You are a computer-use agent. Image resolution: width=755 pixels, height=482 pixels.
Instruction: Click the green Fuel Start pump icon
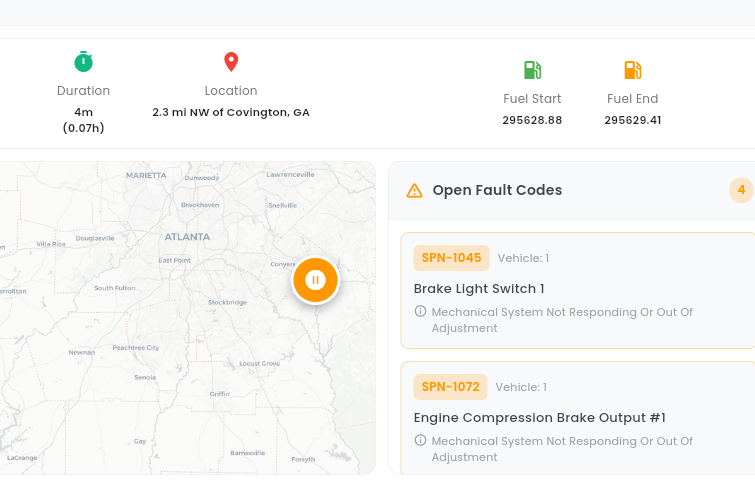click(532, 70)
